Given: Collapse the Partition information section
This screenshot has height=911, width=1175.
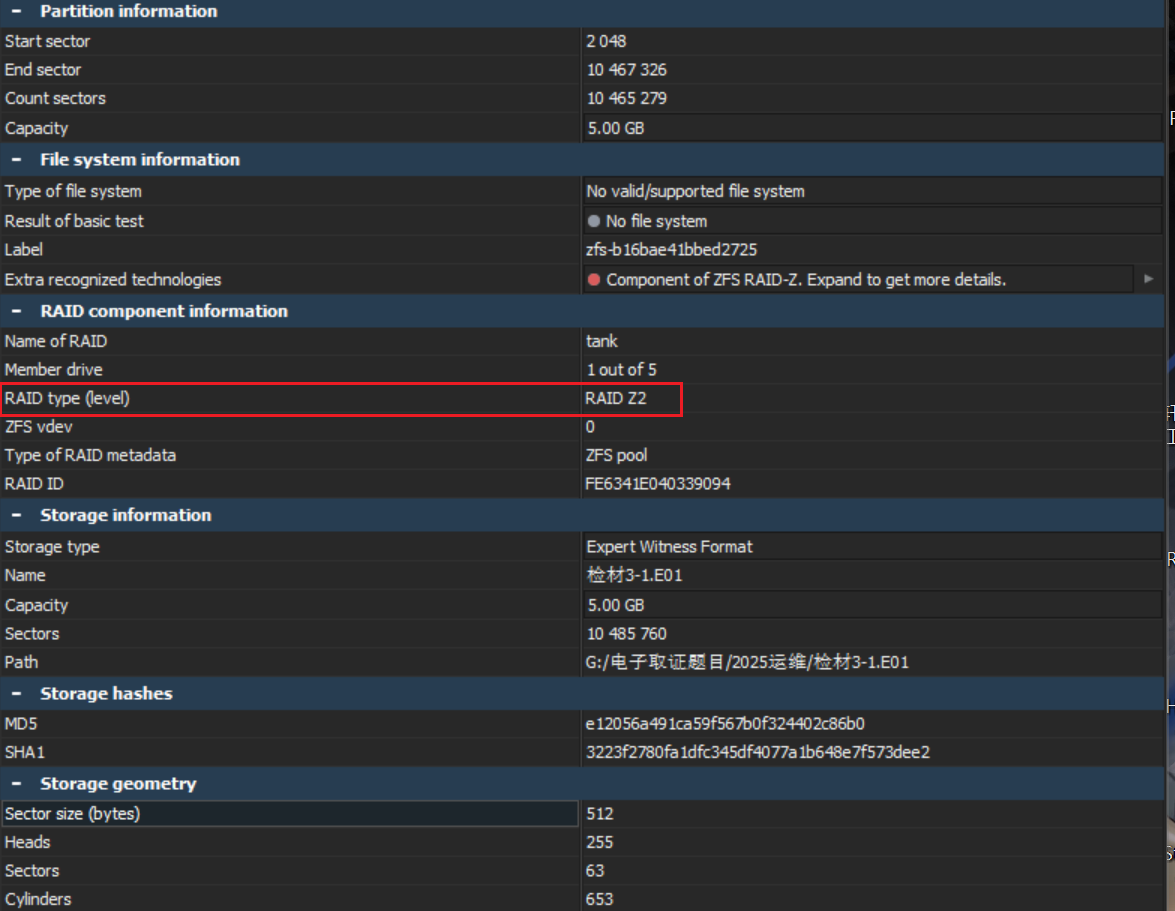Looking at the screenshot, I should point(16,11).
